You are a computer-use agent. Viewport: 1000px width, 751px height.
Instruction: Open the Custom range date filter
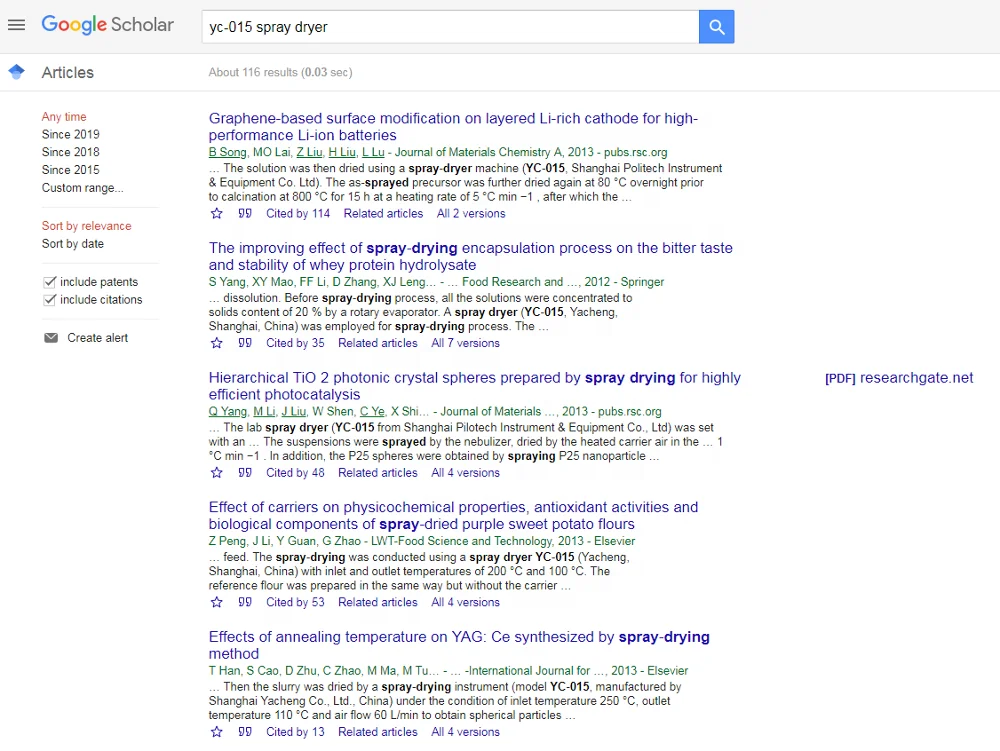(82, 188)
